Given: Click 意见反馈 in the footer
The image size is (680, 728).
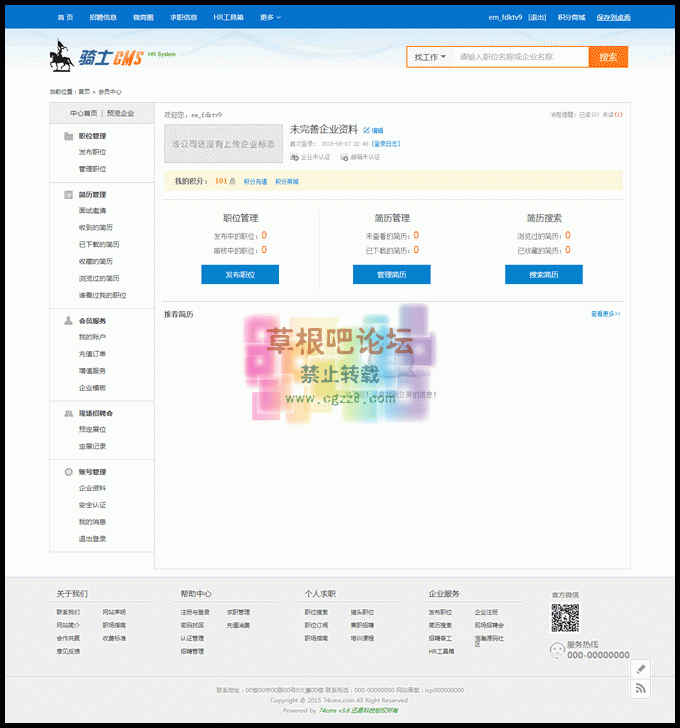Looking at the screenshot, I should click(x=68, y=651).
